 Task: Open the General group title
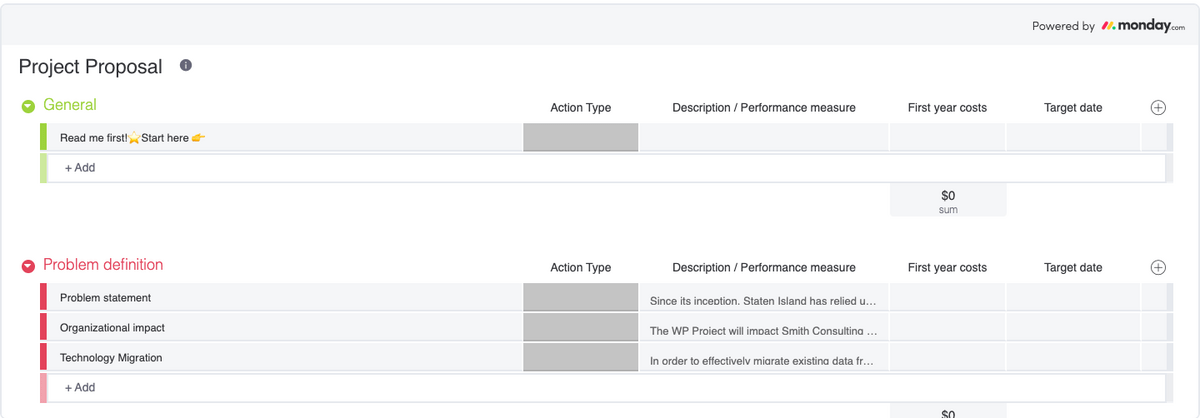70,105
